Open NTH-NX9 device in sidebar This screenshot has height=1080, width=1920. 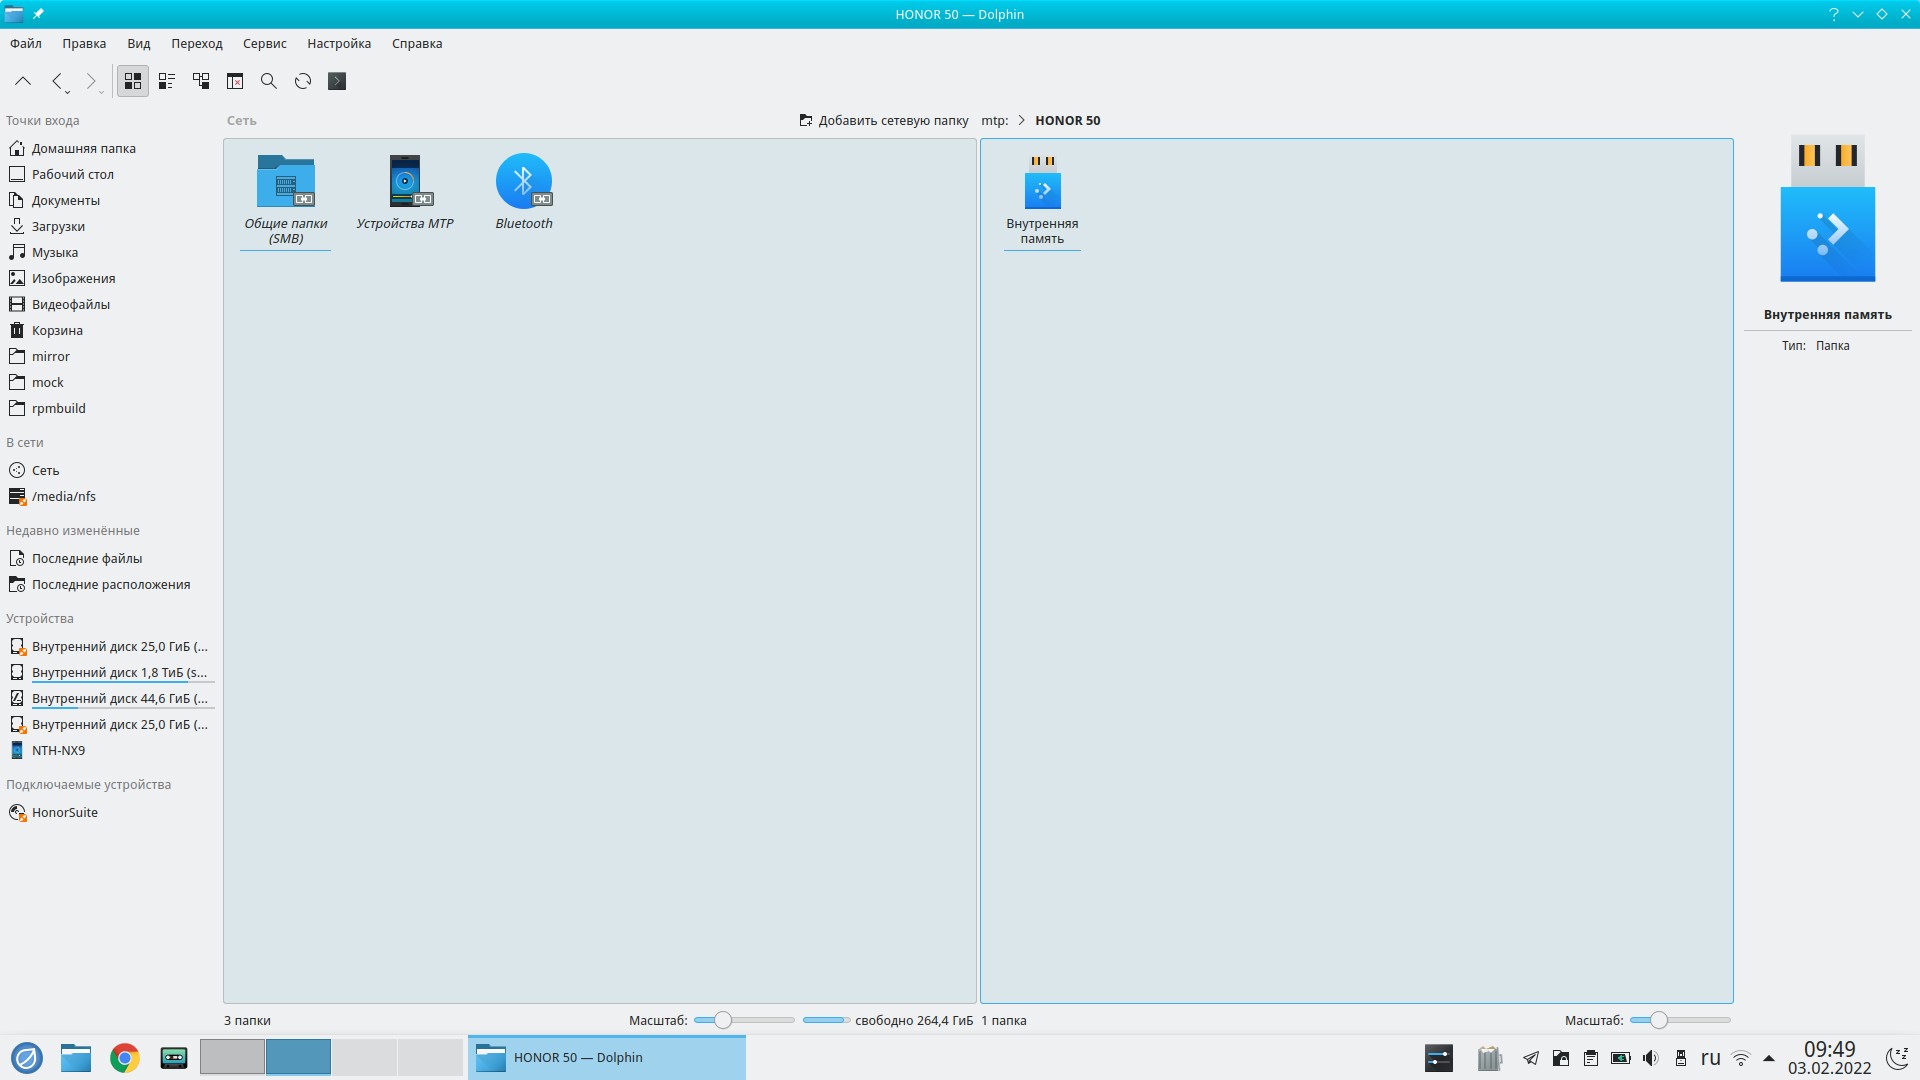[x=58, y=750]
